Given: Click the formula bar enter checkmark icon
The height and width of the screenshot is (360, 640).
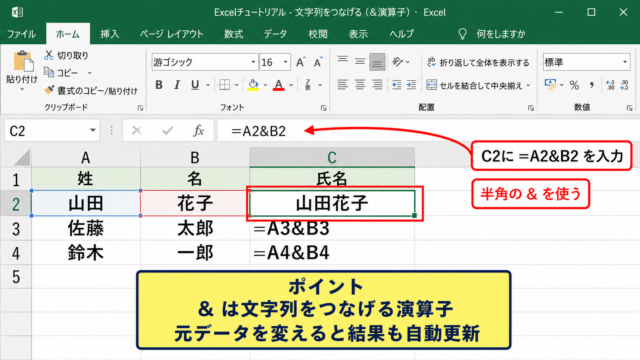Looking at the screenshot, I should coord(167,131).
